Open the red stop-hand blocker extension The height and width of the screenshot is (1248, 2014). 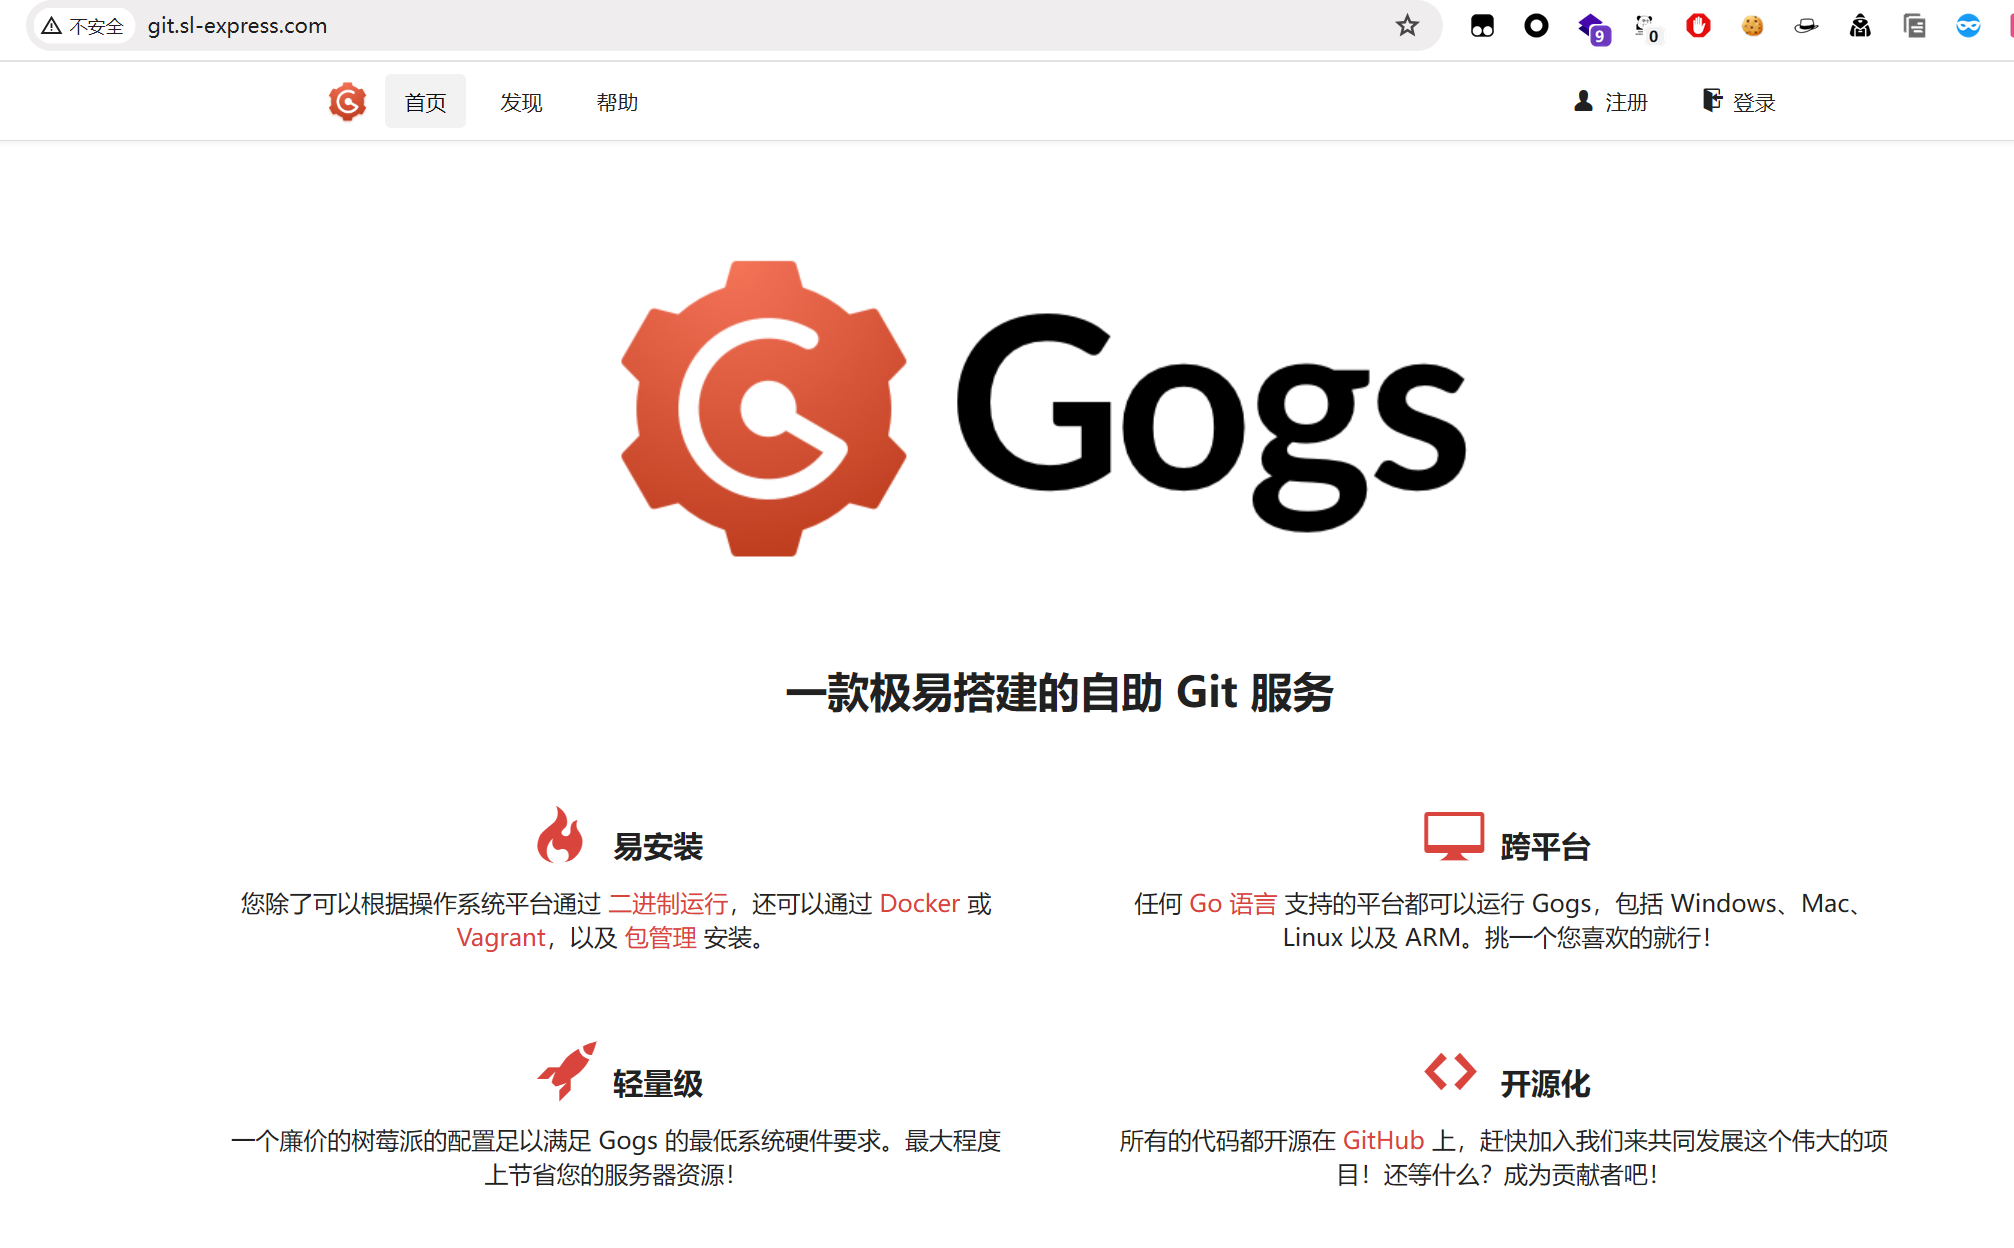coord(1698,26)
